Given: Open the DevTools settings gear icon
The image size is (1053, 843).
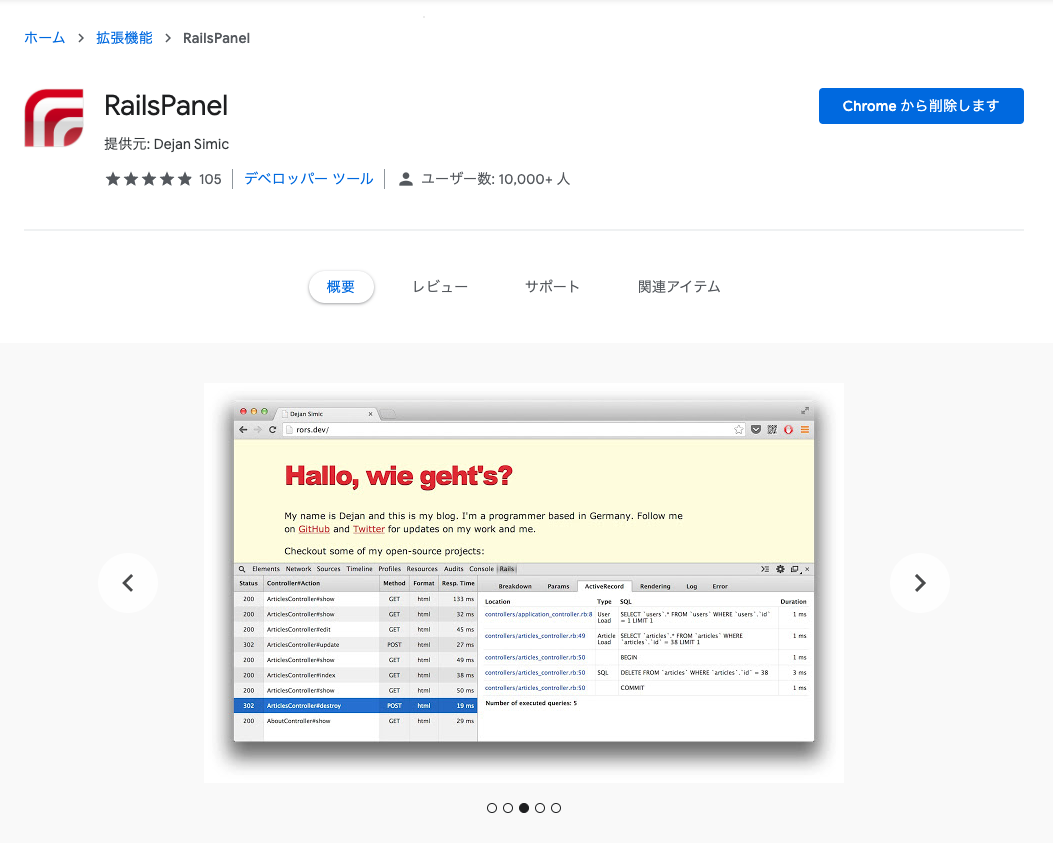Looking at the screenshot, I should pyautogui.click(x=781, y=568).
